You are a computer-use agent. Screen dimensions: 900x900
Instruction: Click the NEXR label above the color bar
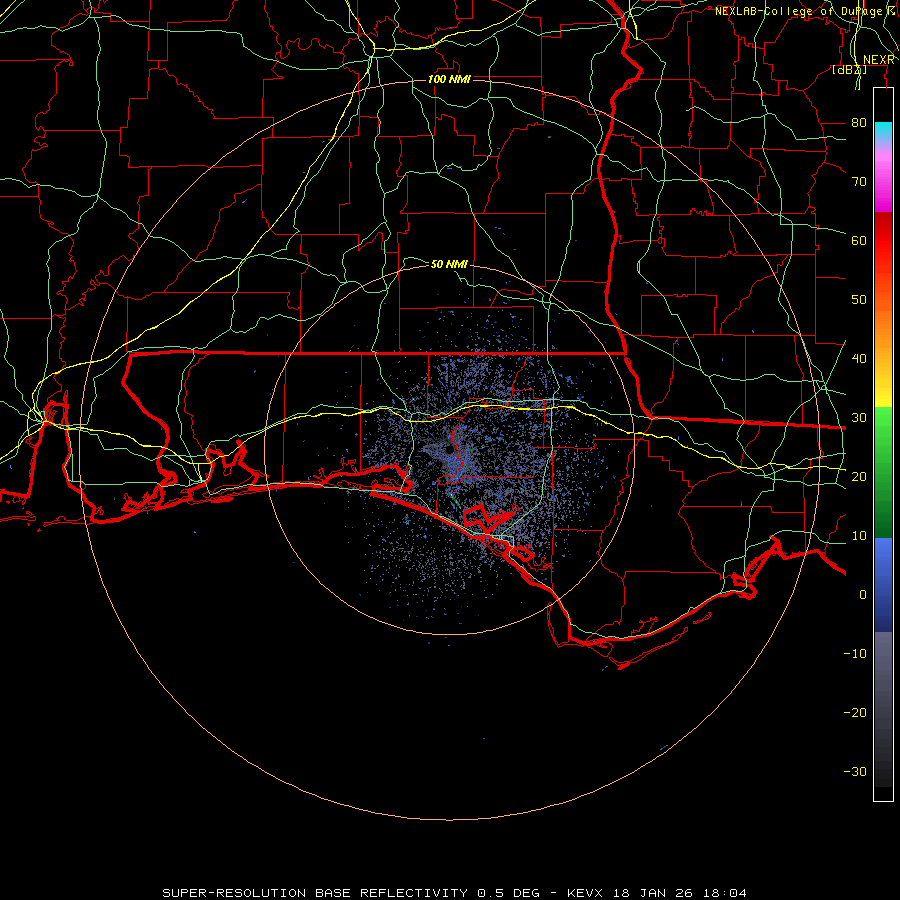879,60
